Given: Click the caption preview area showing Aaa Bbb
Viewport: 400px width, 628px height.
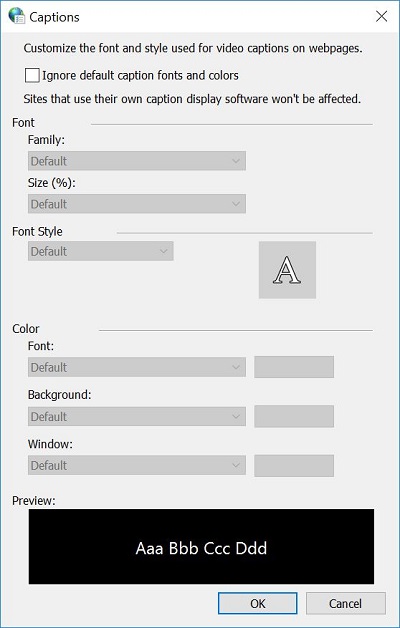Looking at the screenshot, I should point(201,547).
